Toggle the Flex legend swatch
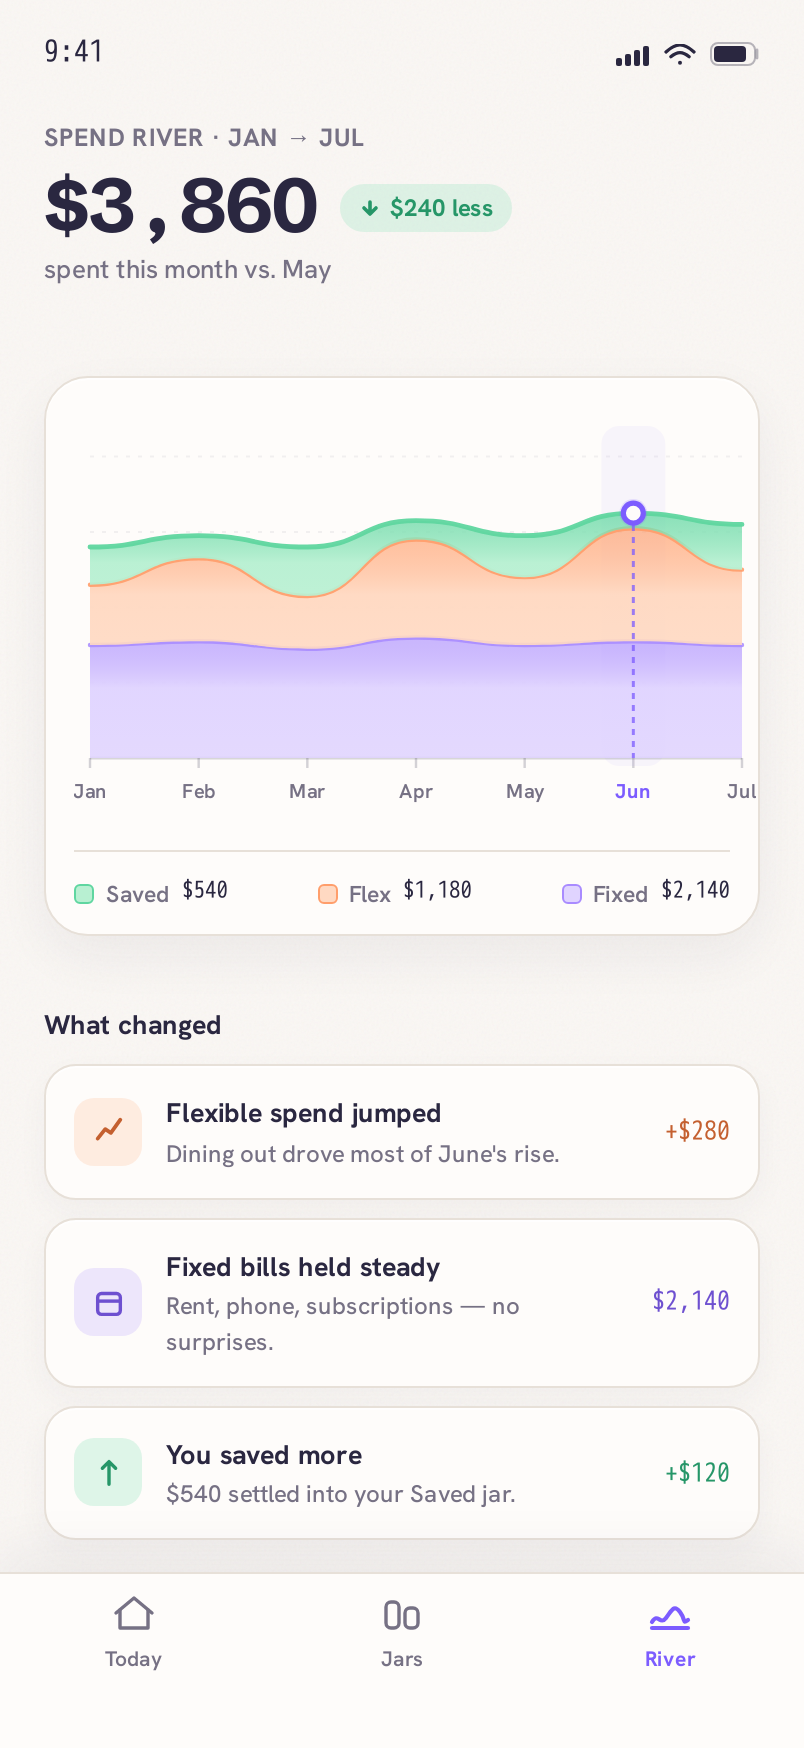Screen dimensions: 804x1748 [x=328, y=894]
